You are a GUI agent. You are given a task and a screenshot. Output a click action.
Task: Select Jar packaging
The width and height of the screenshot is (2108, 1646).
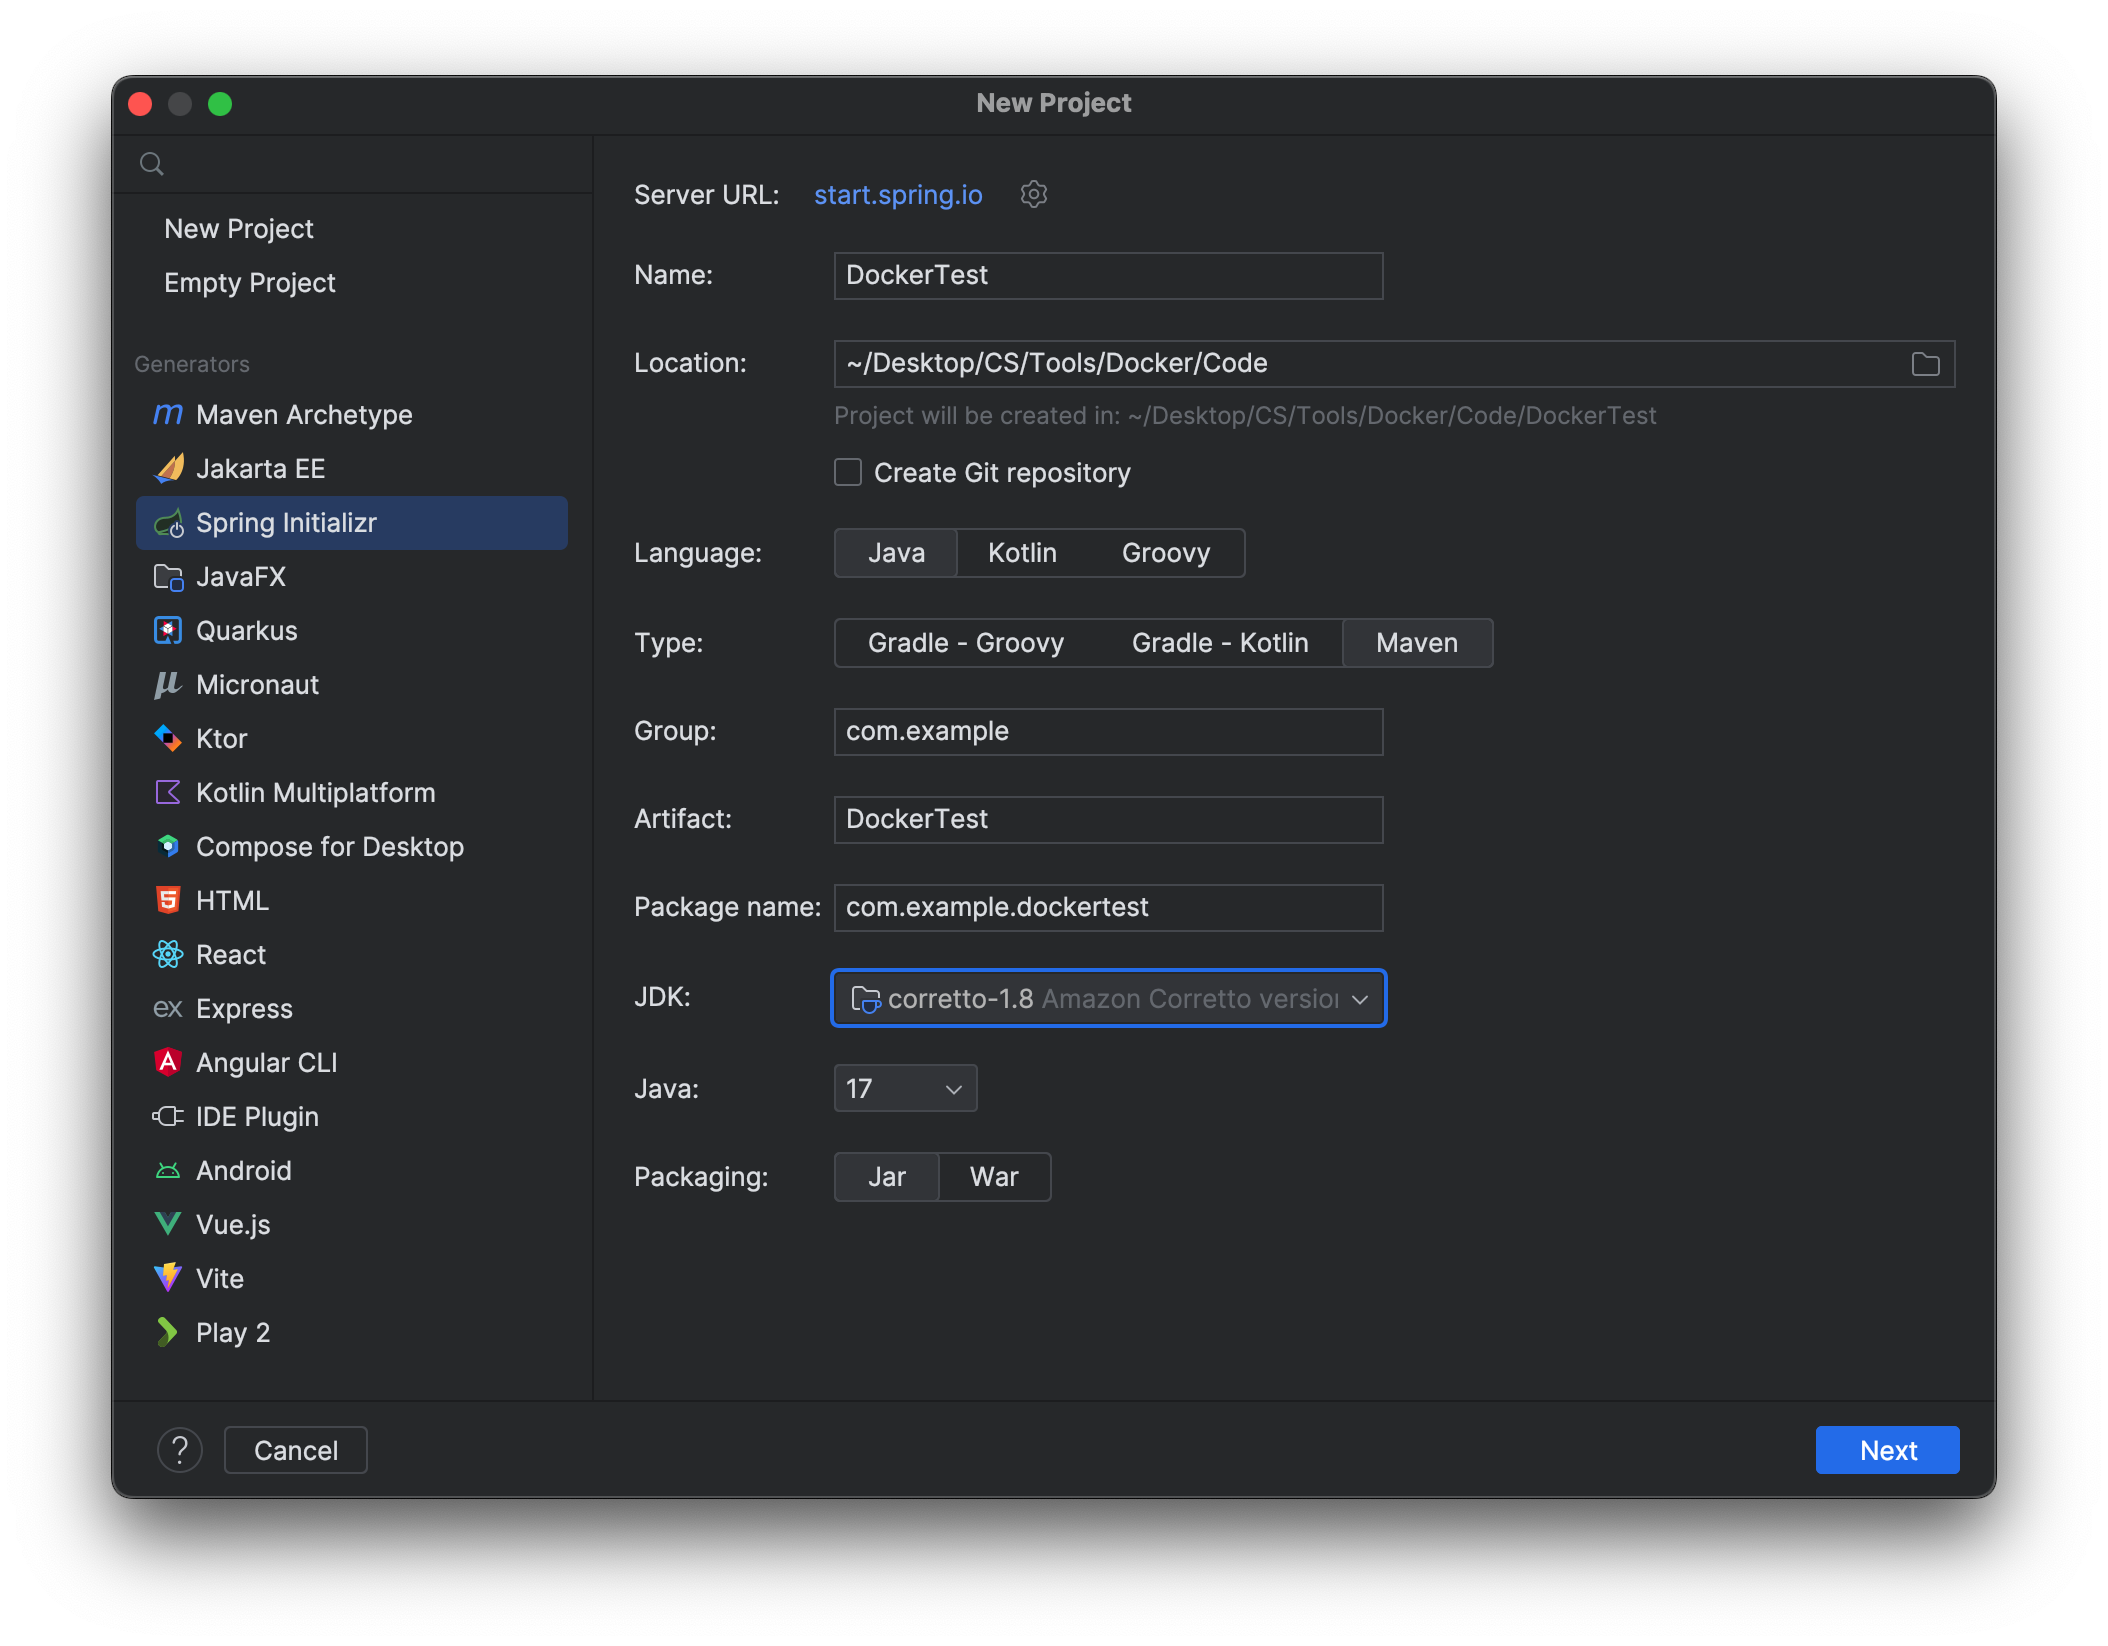pos(887,1177)
